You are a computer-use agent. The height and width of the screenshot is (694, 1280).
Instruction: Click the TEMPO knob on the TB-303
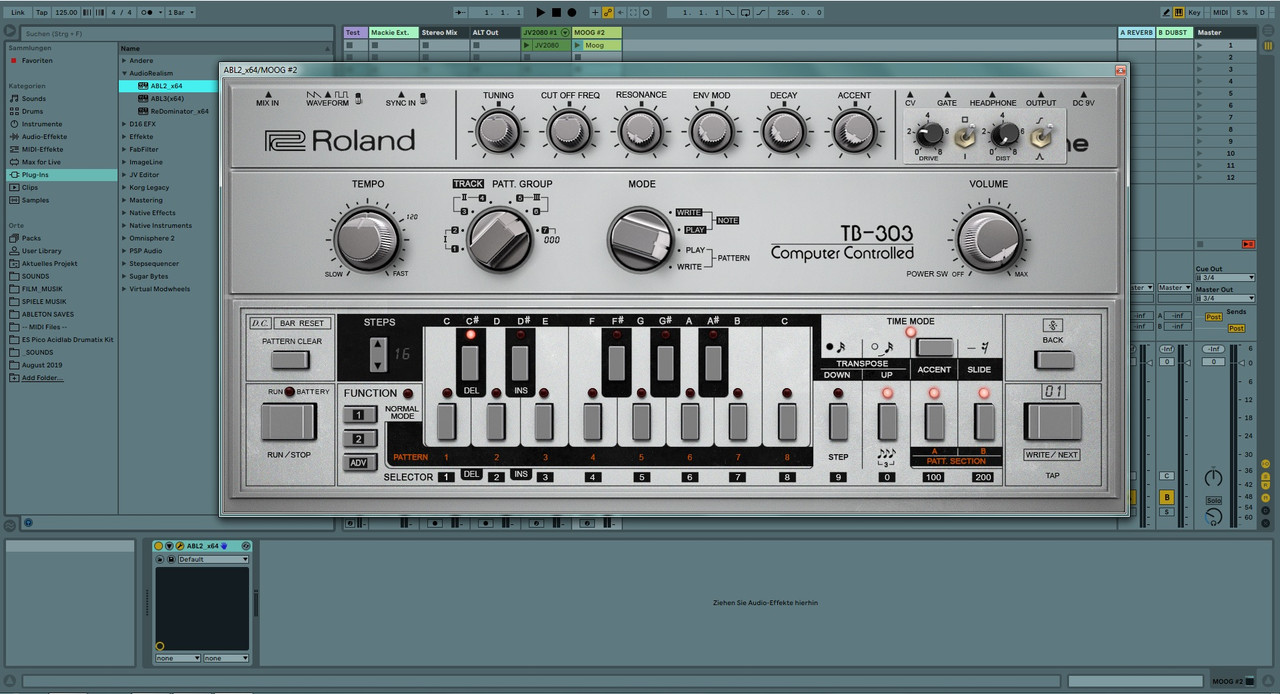(367, 238)
